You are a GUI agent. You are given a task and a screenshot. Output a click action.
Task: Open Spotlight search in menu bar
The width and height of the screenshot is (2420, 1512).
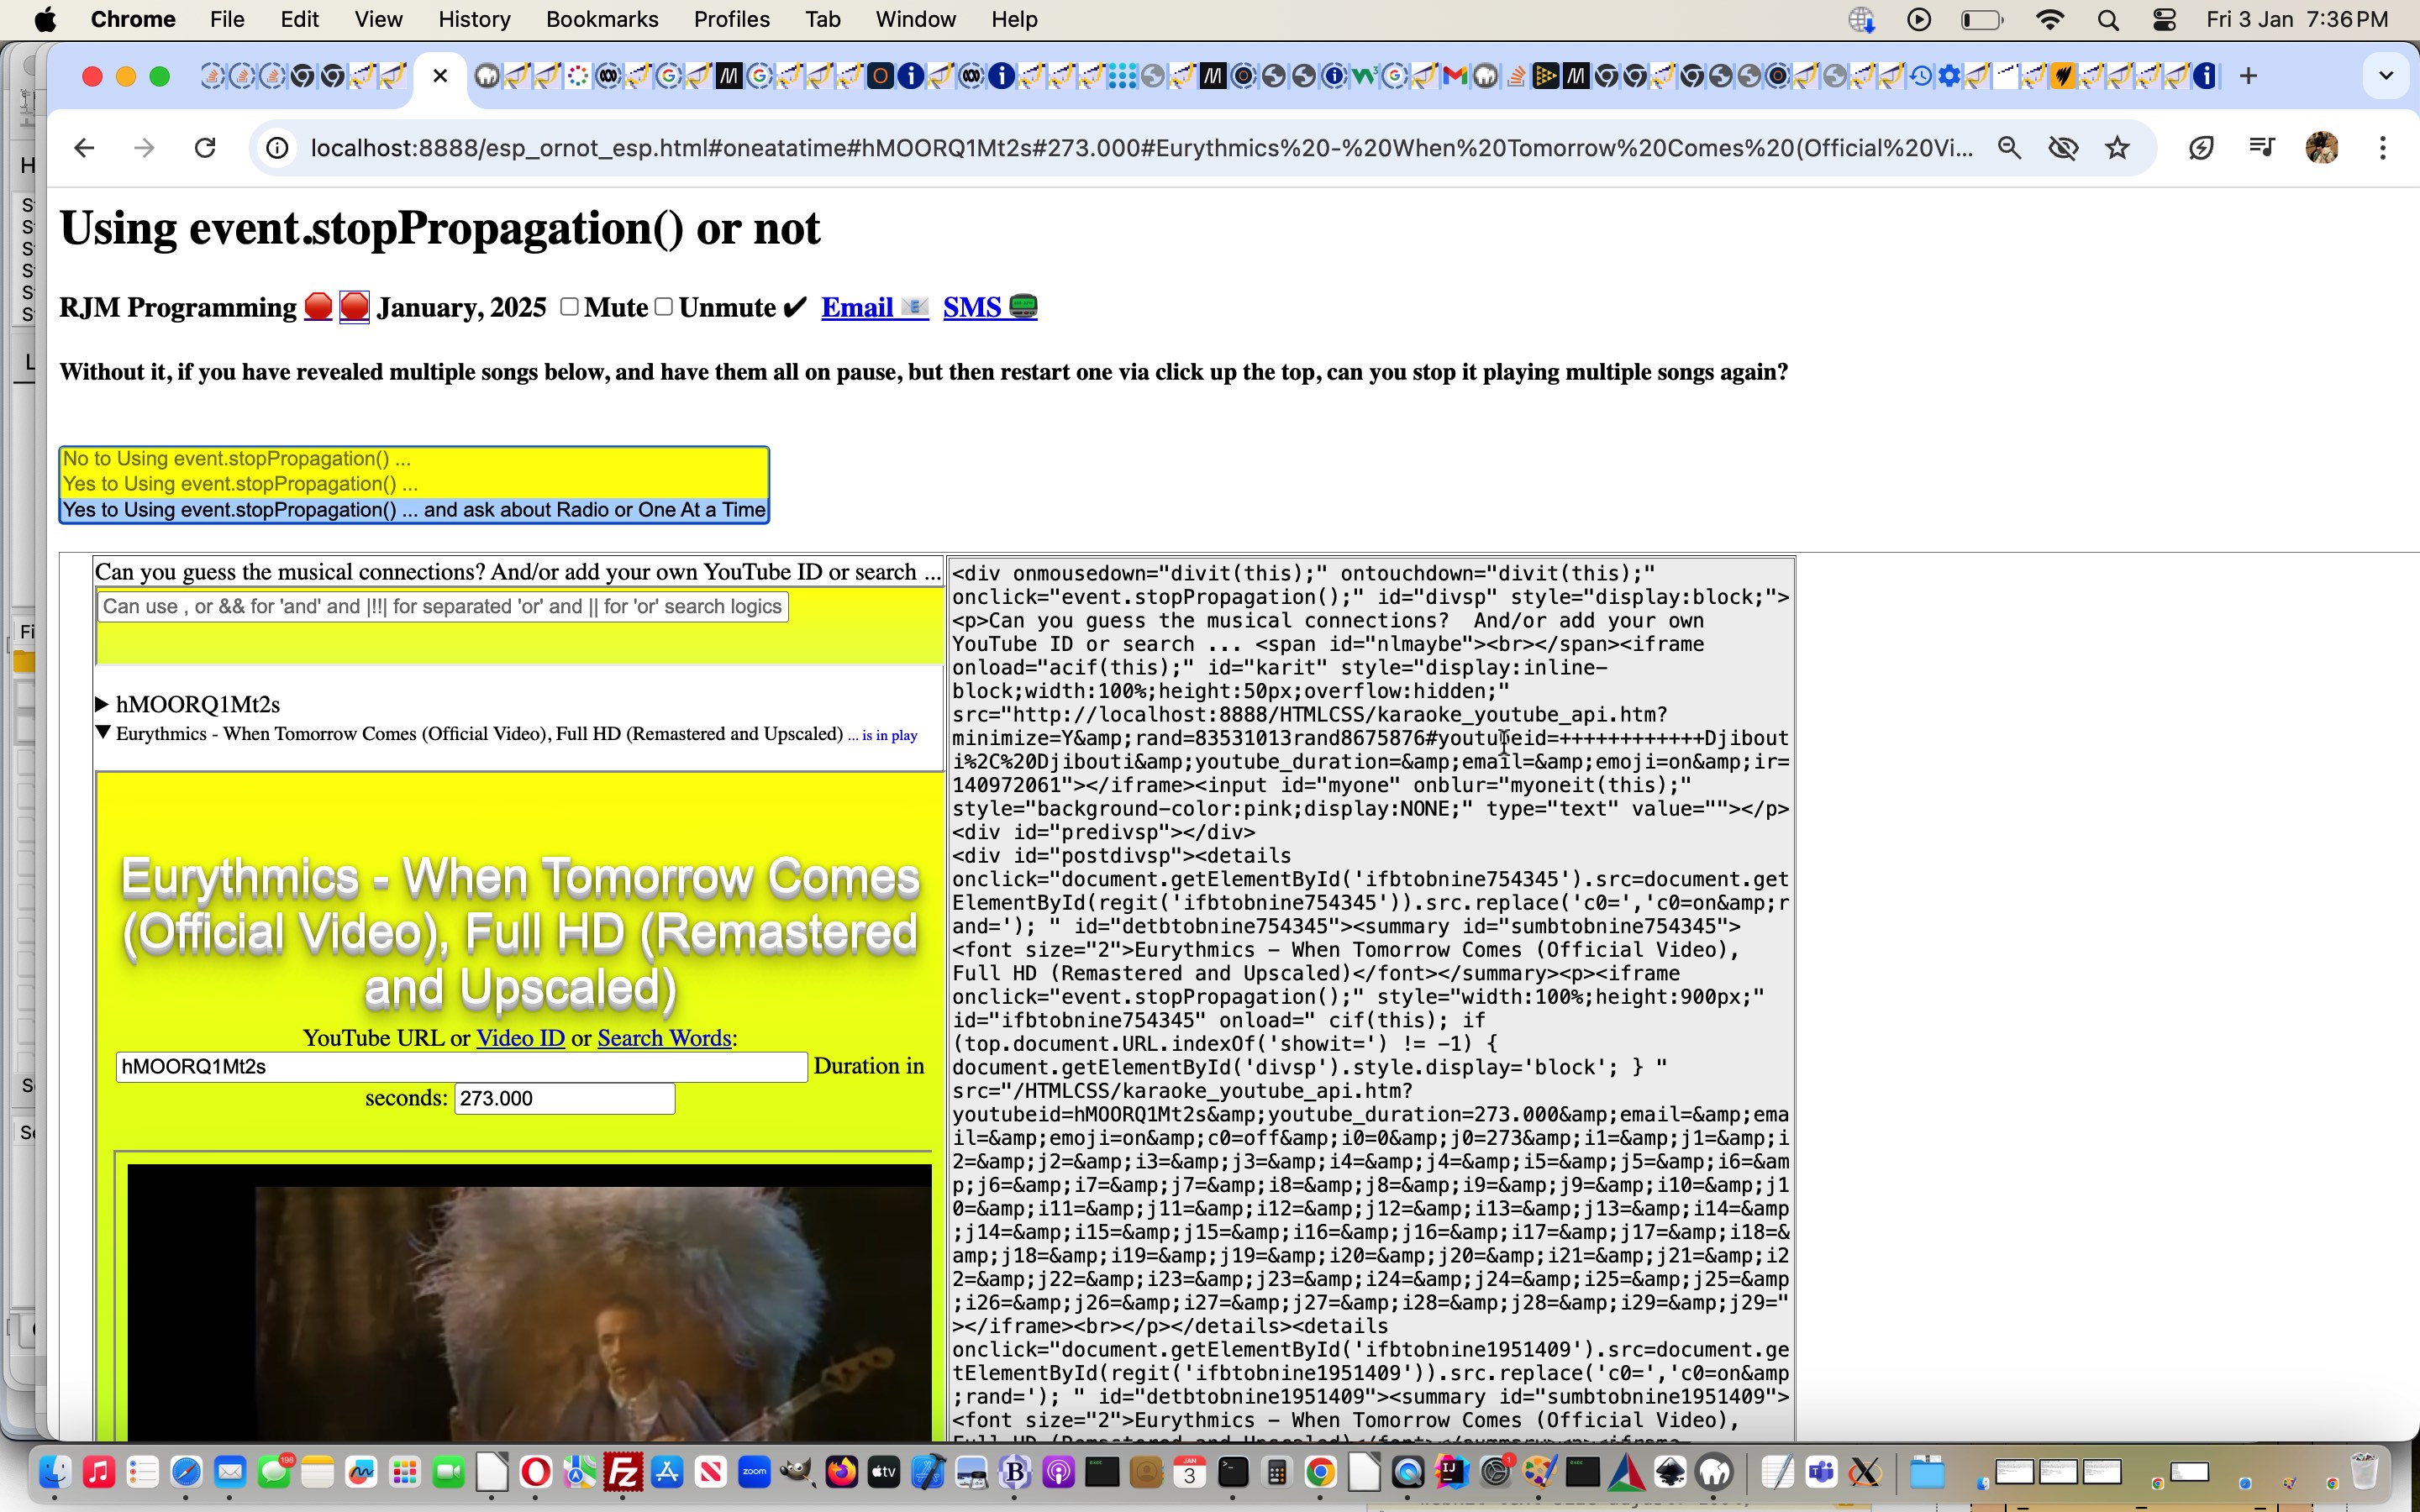(x=2108, y=20)
